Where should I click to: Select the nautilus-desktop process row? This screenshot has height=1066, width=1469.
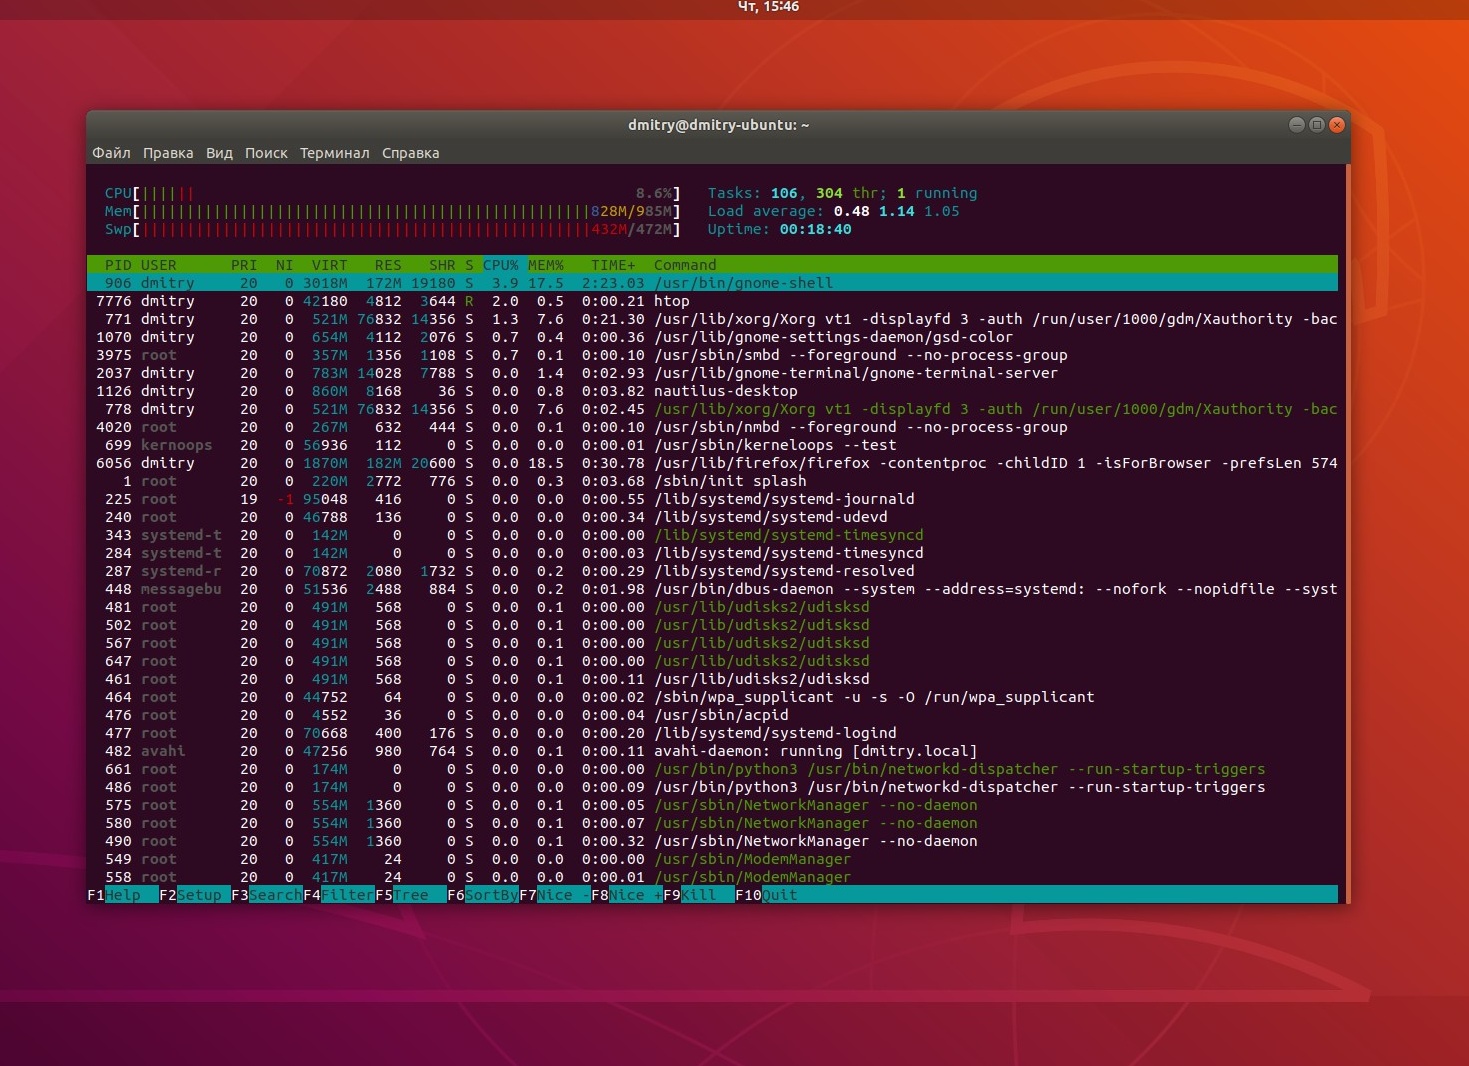tap(712, 391)
